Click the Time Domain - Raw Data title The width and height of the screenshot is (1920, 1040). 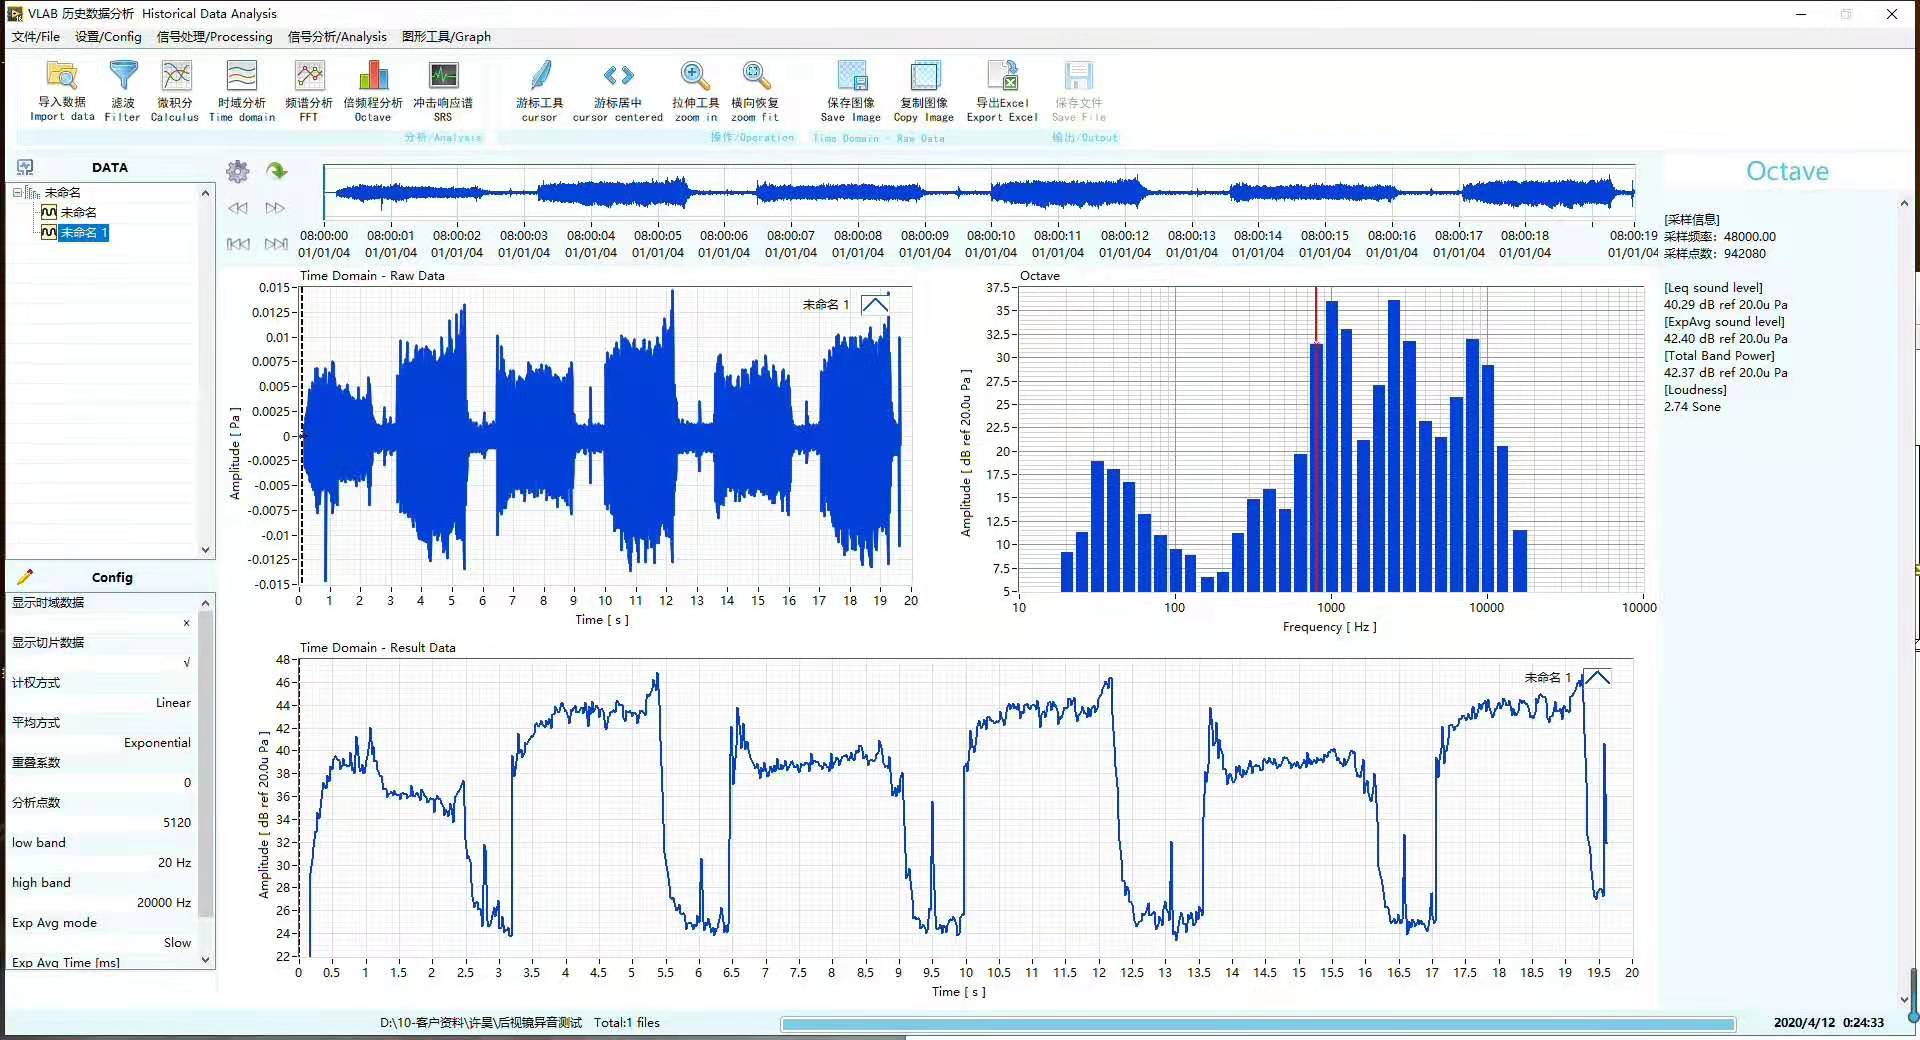(372, 276)
